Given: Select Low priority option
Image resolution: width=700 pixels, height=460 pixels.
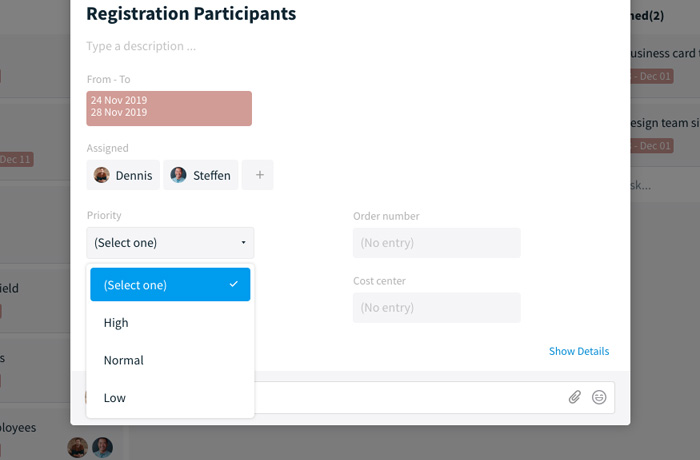Looking at the screenshot, I should (115, 398).
